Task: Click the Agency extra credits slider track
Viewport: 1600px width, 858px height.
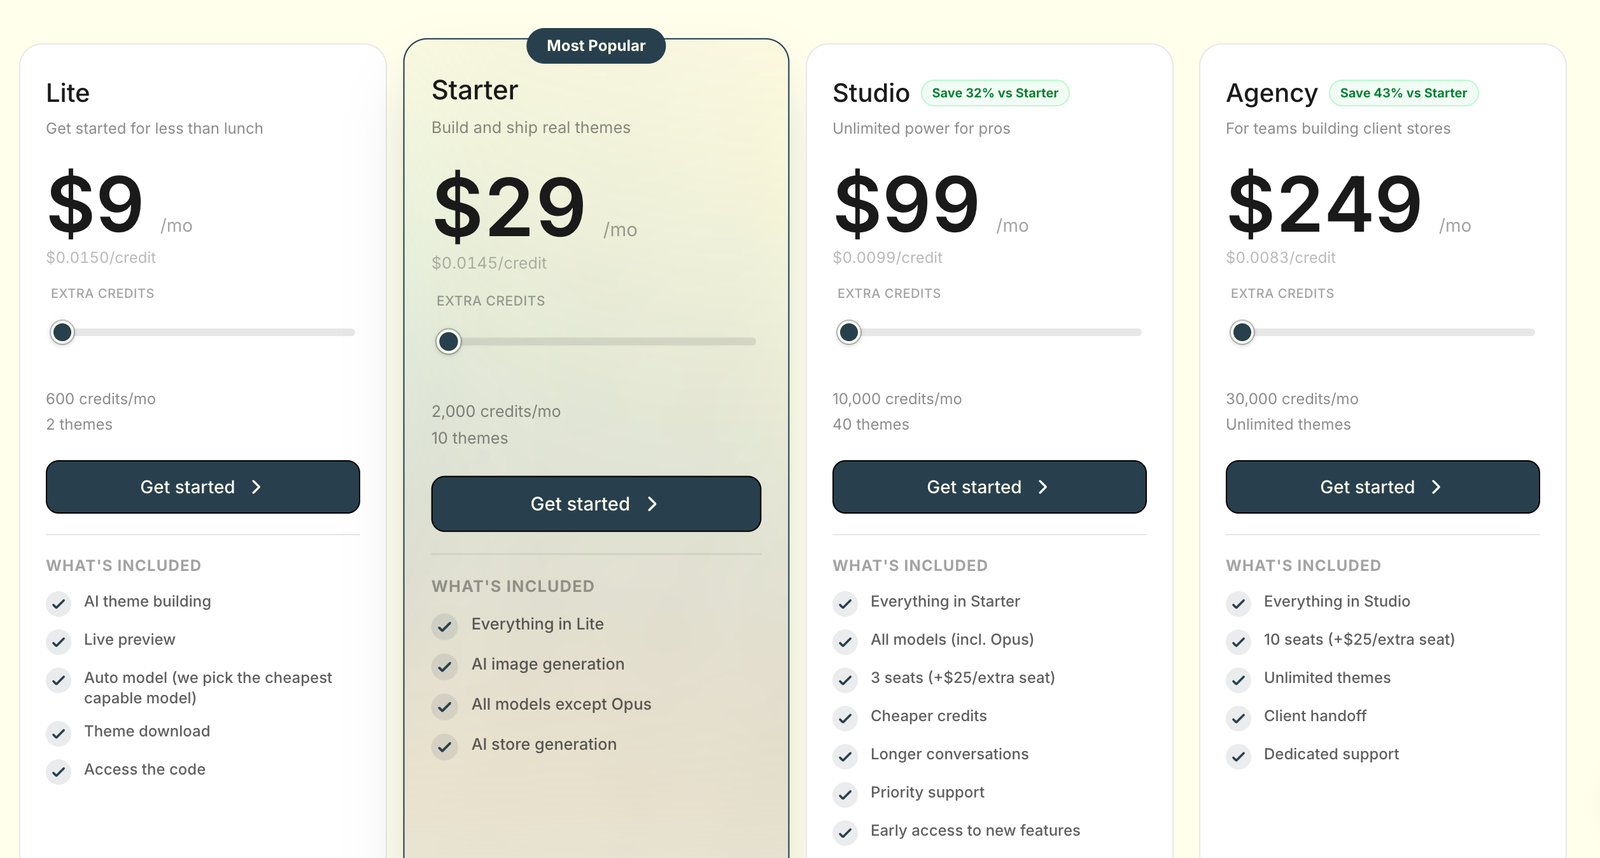Action: coord(1383,332)
